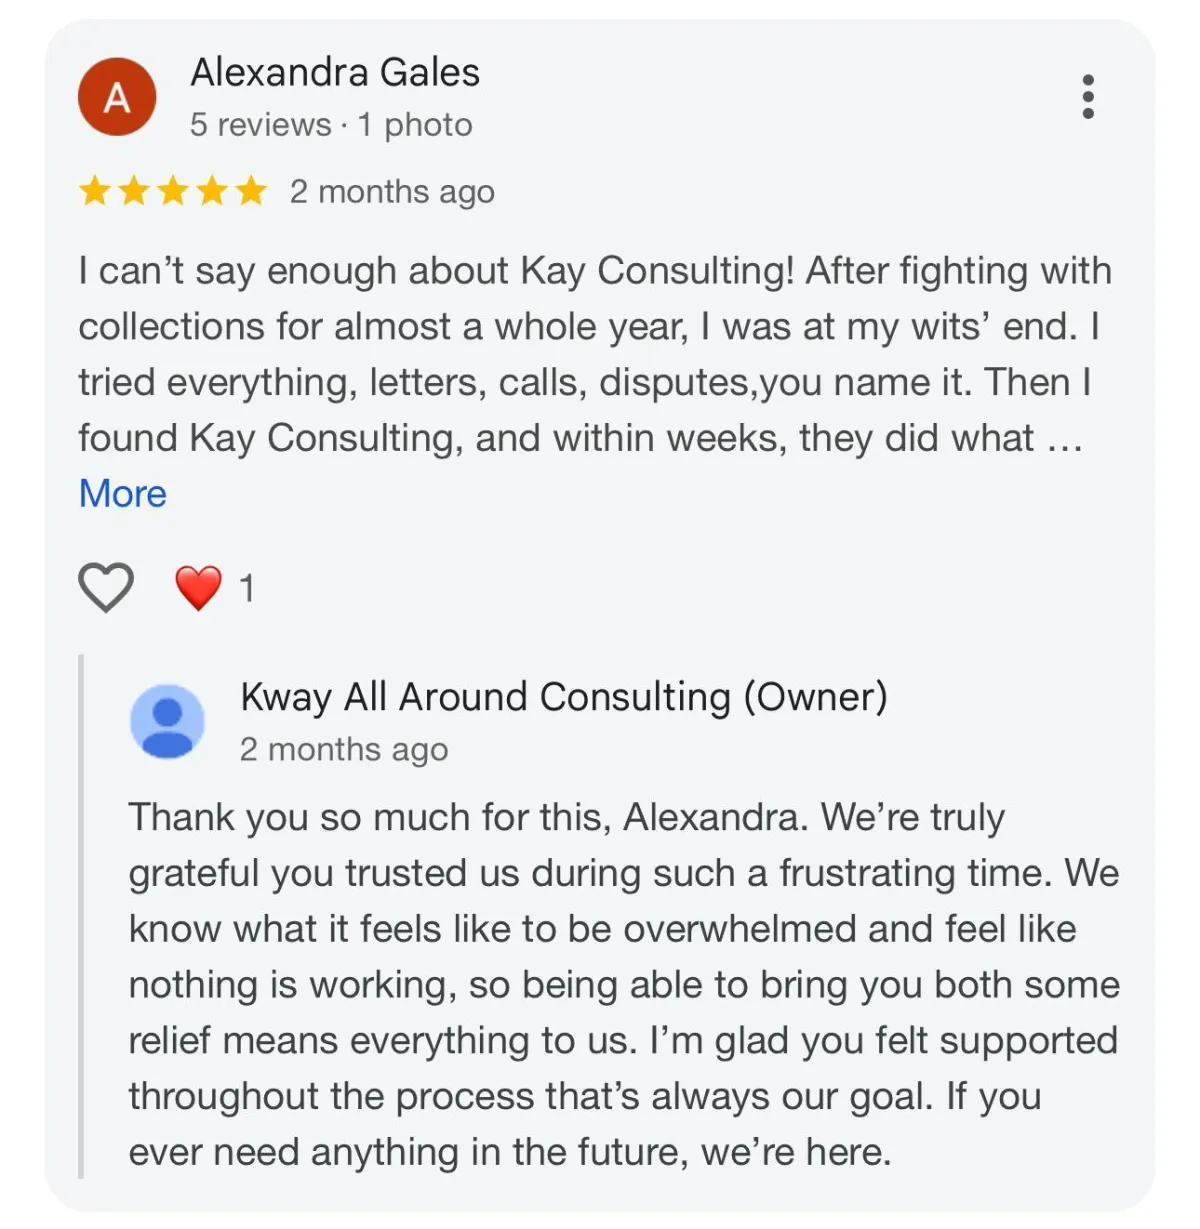
Task: Click the red heart reaction emoji
Action: (198, 587)
